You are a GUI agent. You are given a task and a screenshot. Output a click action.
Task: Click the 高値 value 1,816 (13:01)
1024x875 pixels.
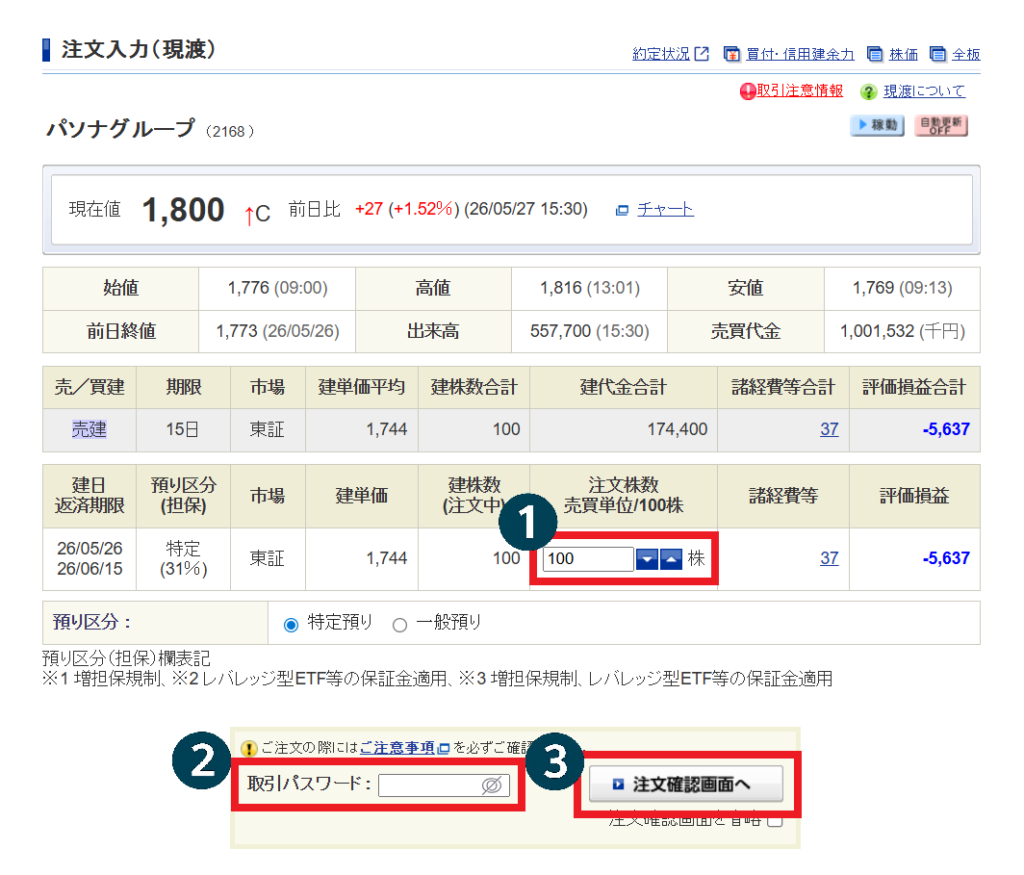pos(590,288)
